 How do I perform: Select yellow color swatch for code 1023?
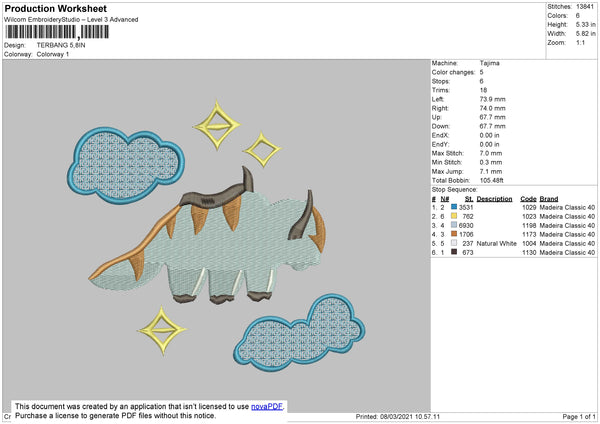(454, 216)
